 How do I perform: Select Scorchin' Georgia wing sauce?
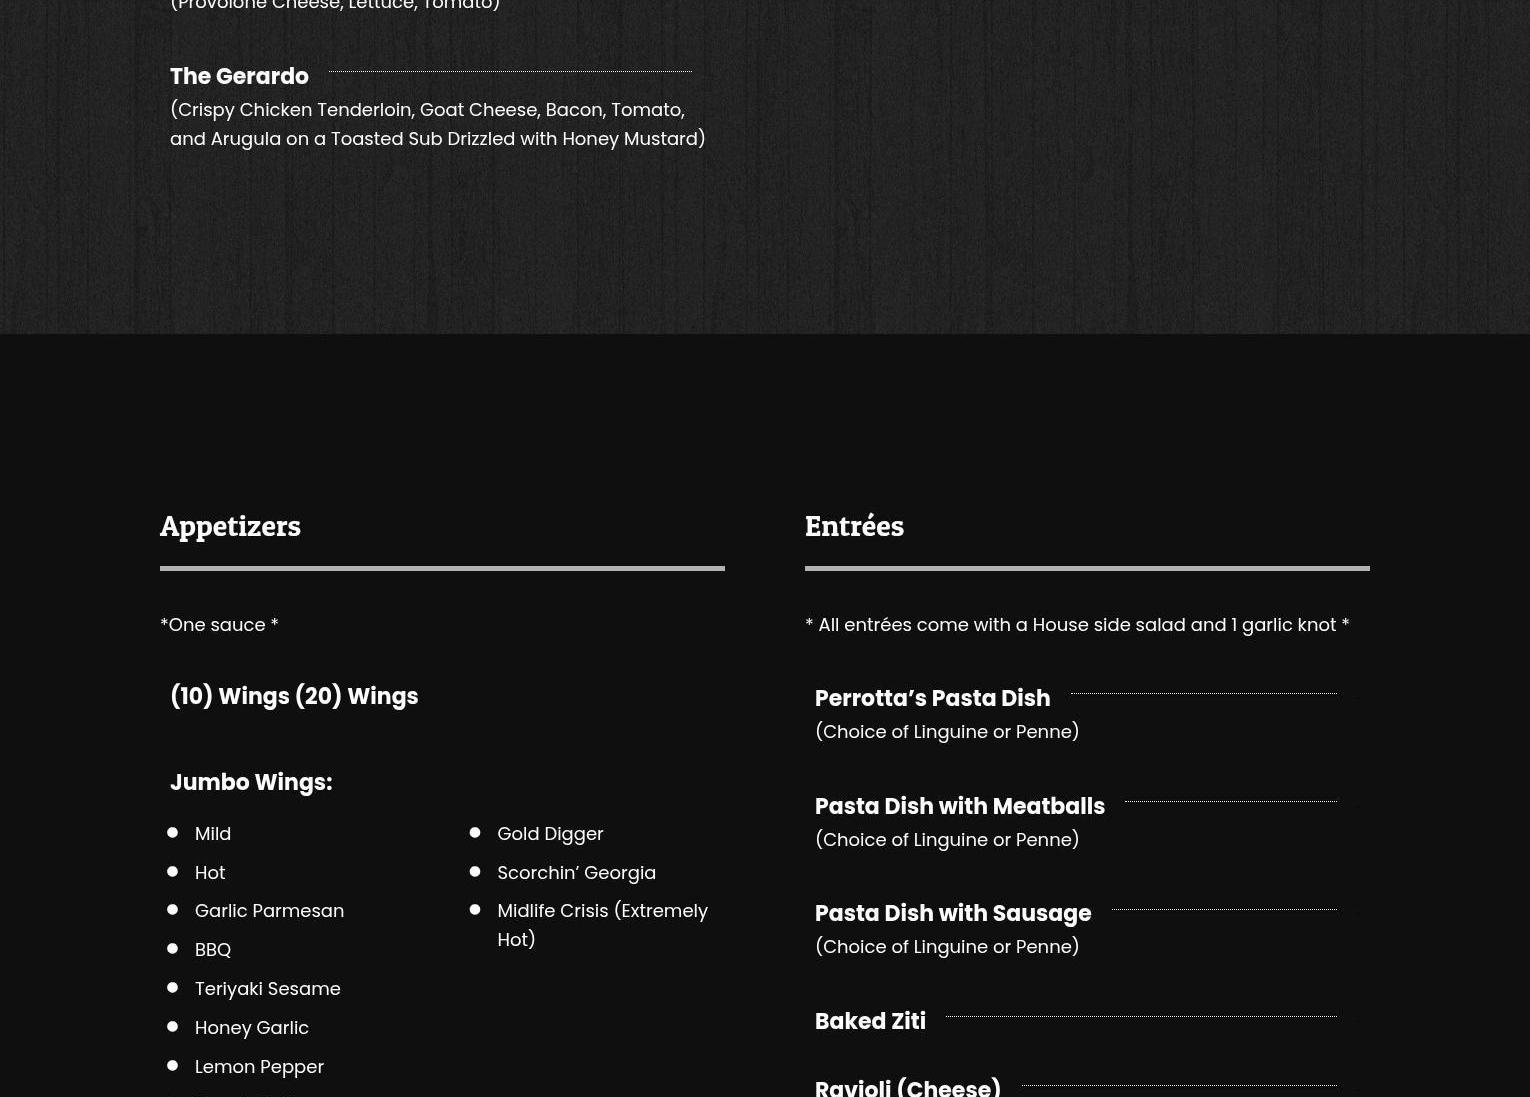pos(576,872)
